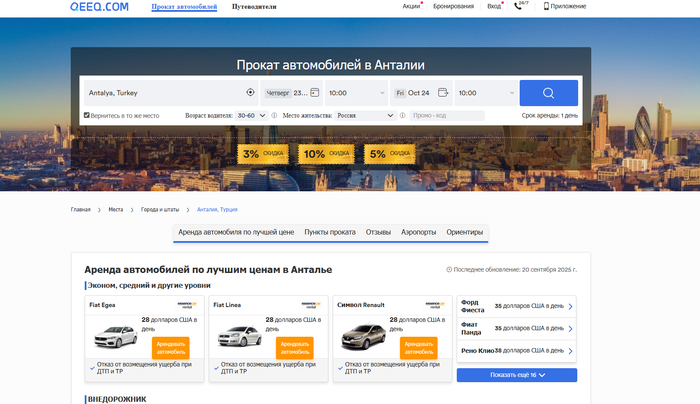Expand the list with Показать ещё 16
Screen dimensions: 700x404
click(516, 375)
